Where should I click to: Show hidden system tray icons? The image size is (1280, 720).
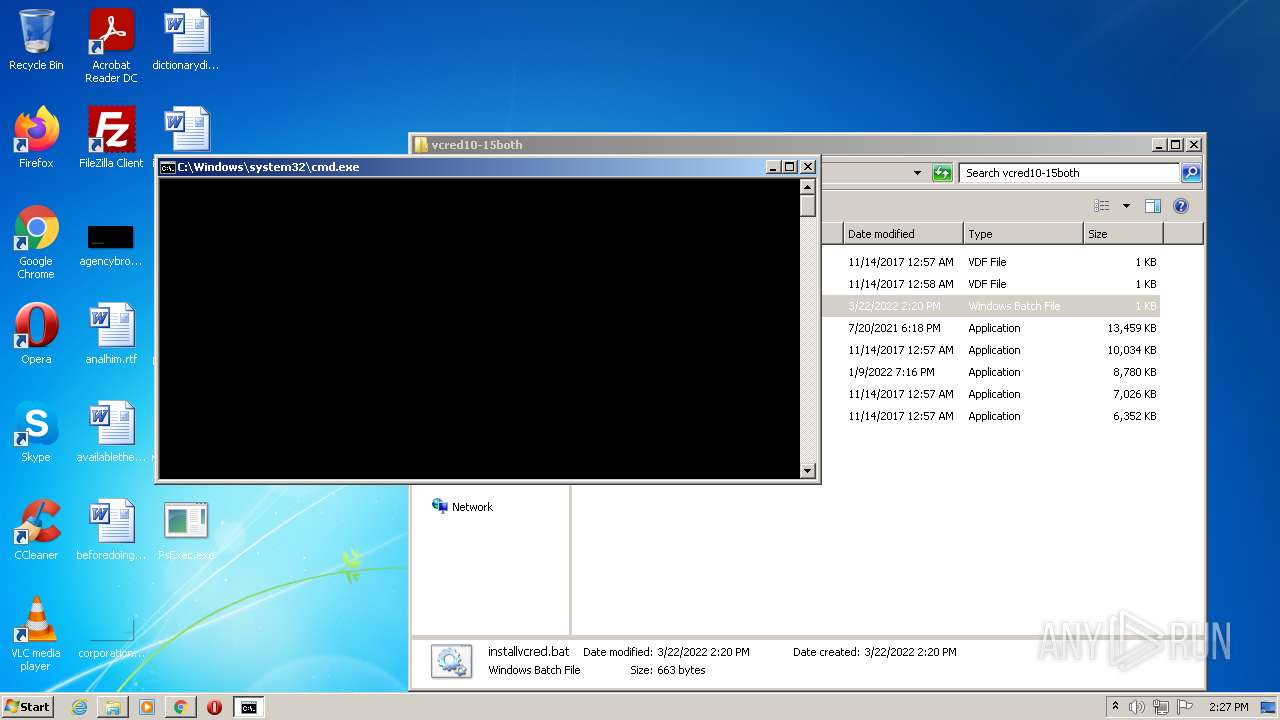click(1115, 707)
